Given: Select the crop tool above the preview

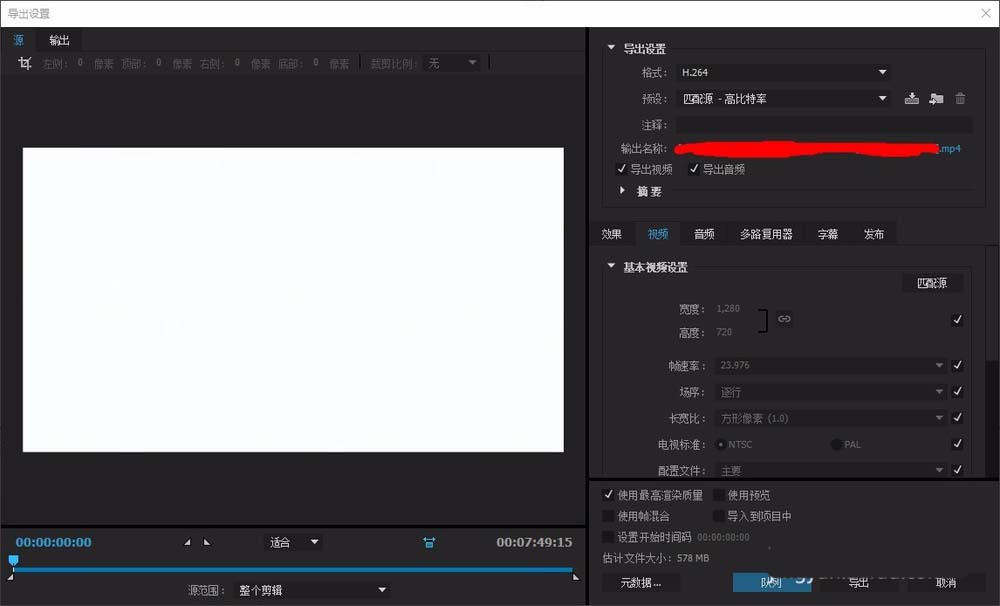Looking at the screenshot, I should [x=23, y=62].
